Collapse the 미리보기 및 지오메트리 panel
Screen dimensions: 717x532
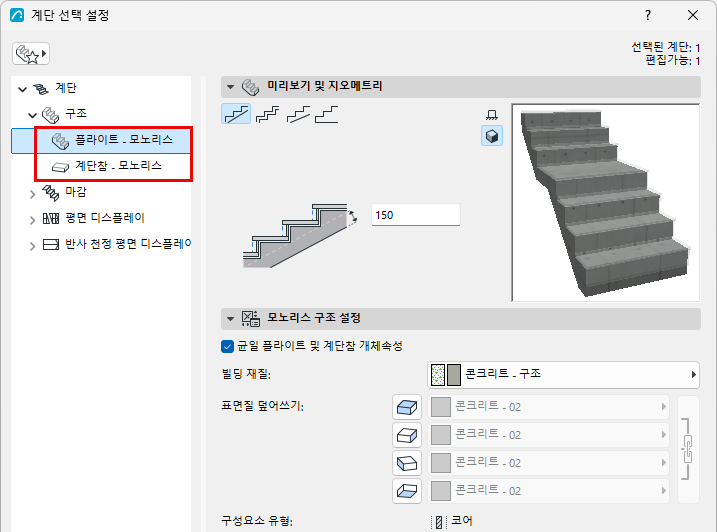pos(230,86)
